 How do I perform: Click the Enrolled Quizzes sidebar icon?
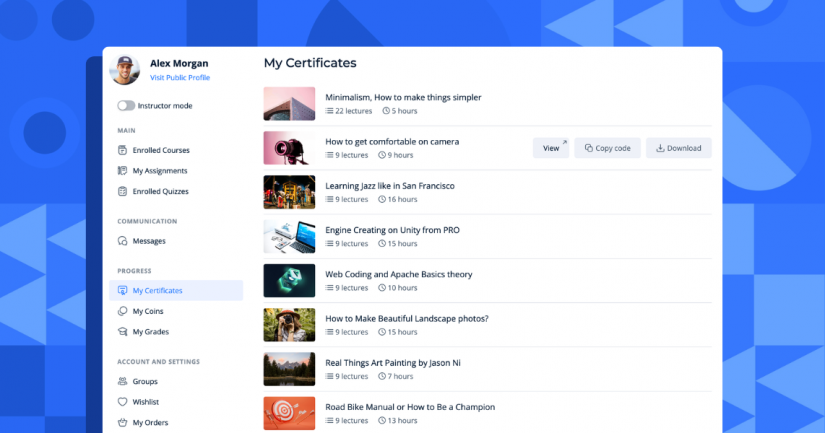[122, 191]
